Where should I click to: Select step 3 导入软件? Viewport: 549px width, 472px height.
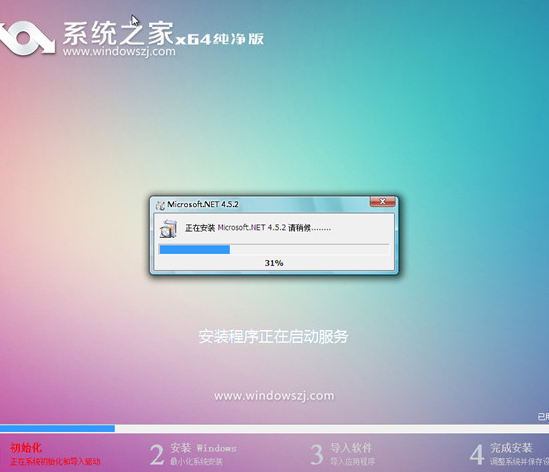point(342,454)
